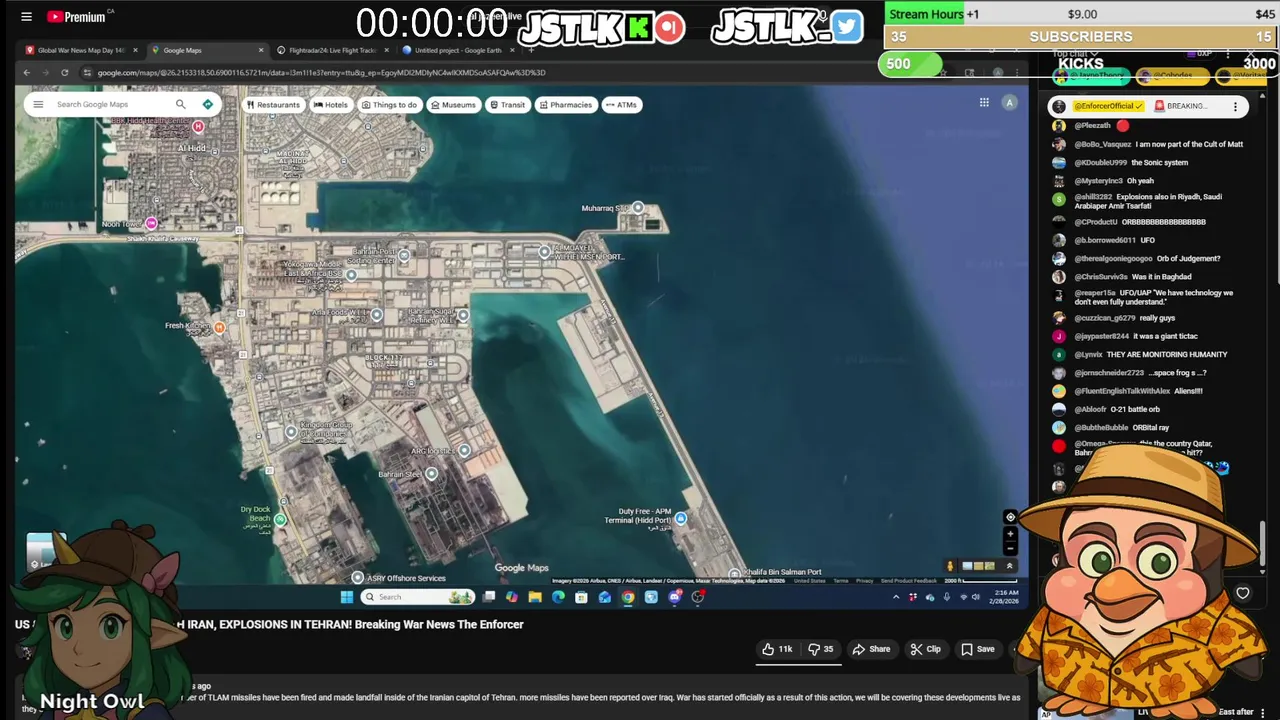Open the Google apps grid
Viewport: 1280px width, 720px height.
(x=984, y=102)
